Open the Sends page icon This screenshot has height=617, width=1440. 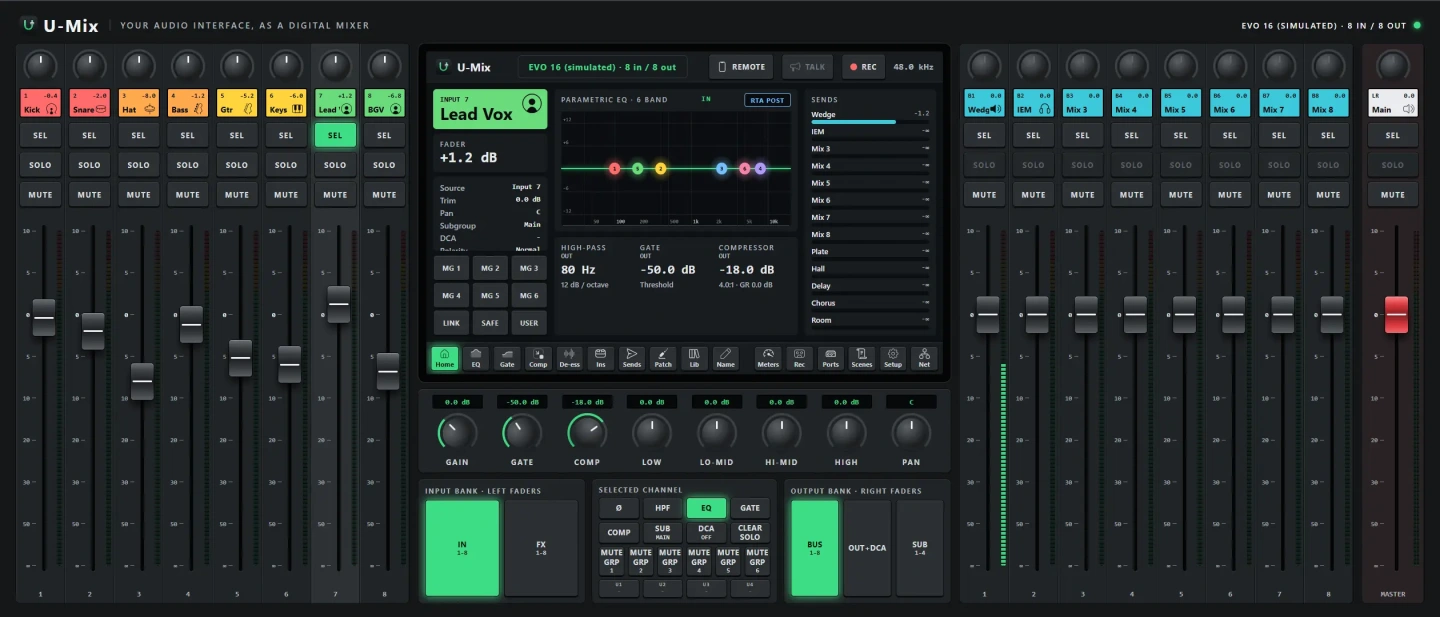[x=631, y=358]
